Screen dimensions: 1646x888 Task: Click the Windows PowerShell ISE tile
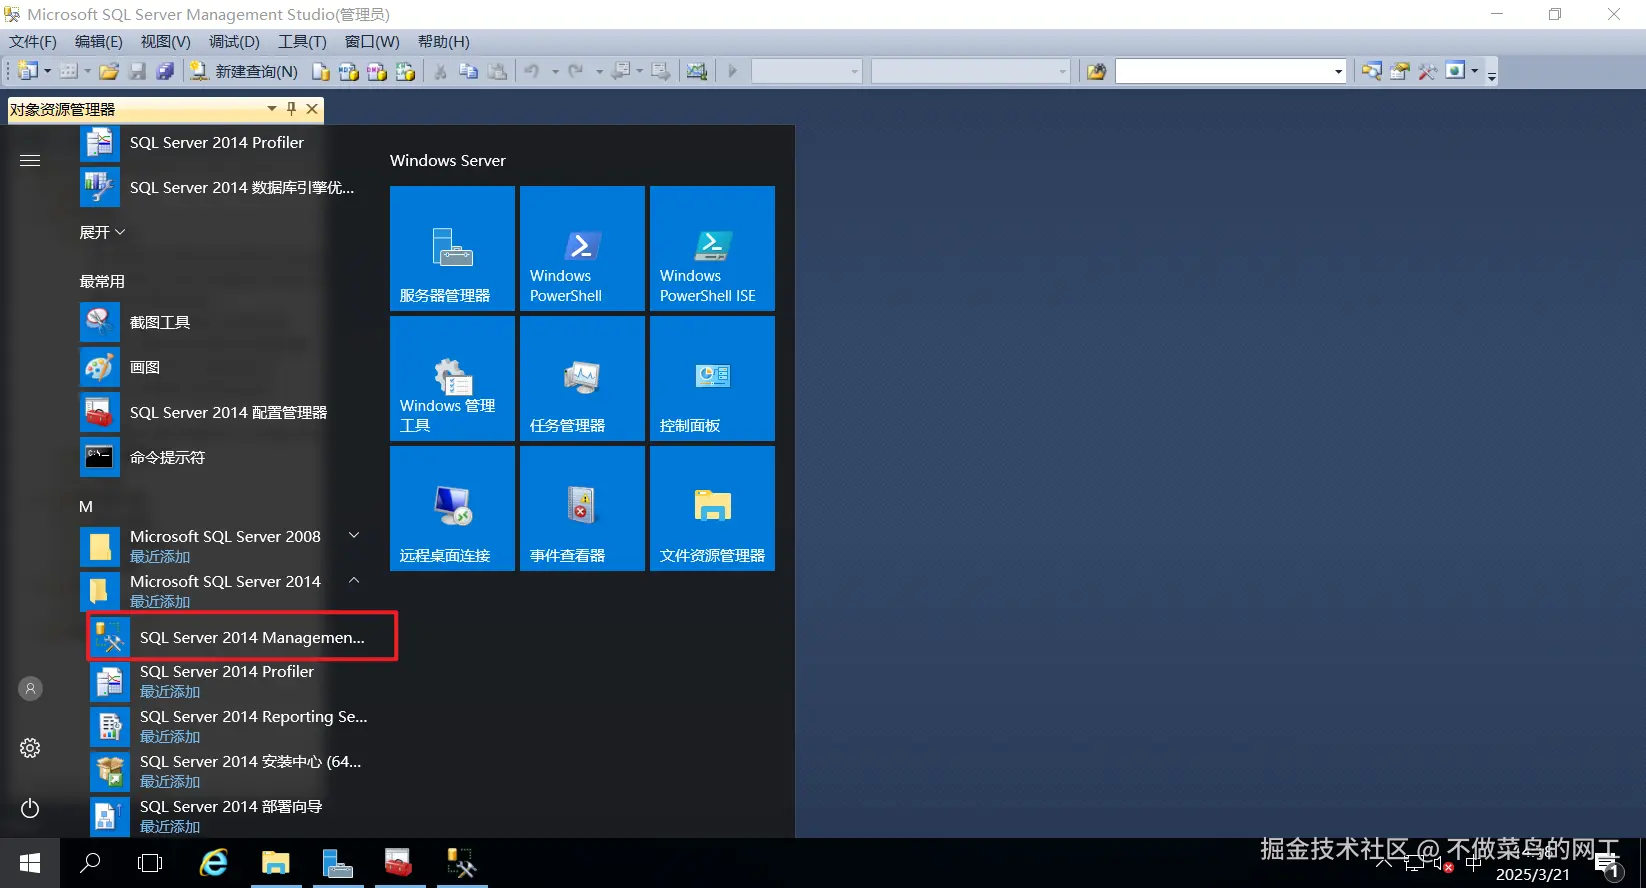(712, 248)
